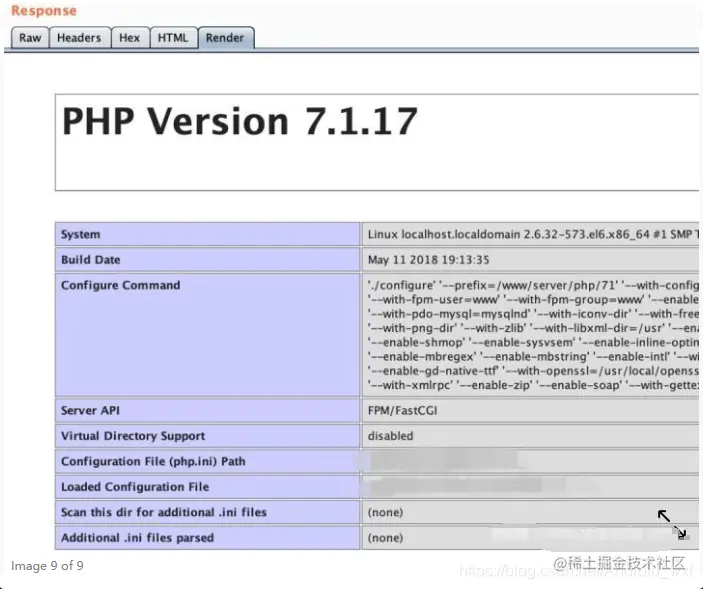Open the Headers tab
Viewport: 703px width, 589px height.
click(x=79, y=38)
